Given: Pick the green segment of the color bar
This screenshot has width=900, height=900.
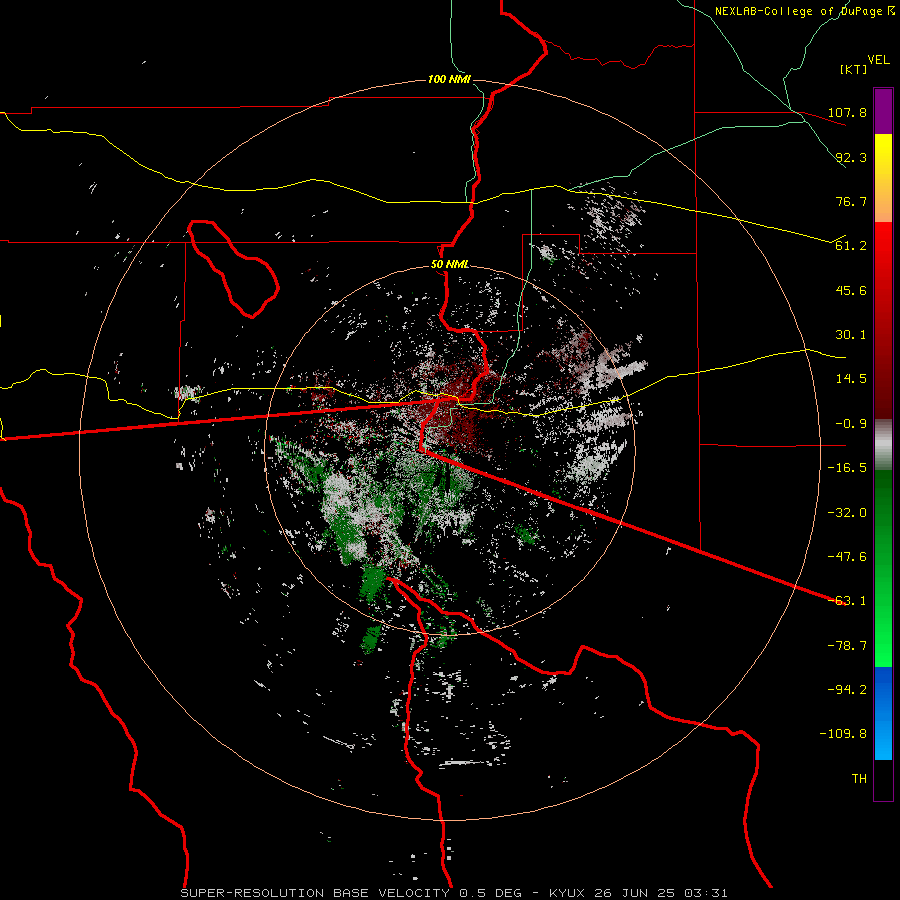Looking at the screenshot, I should click(x=883, y=568).
